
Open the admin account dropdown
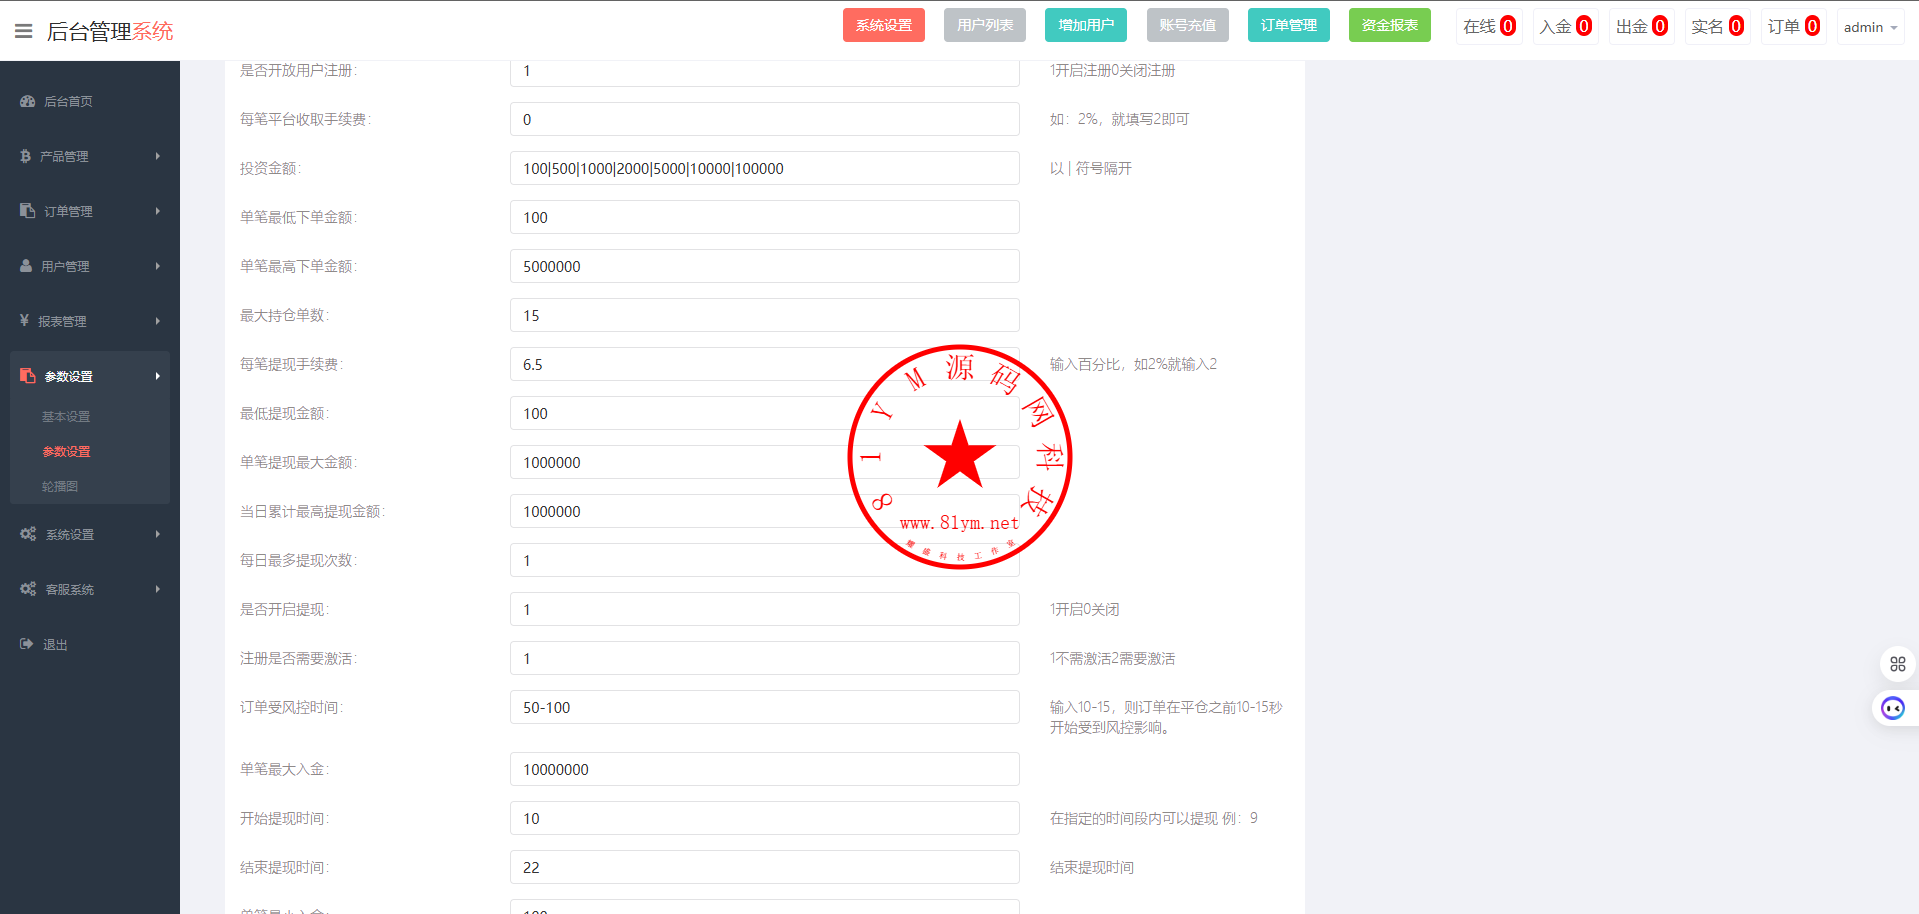[x=1870, y=27]
